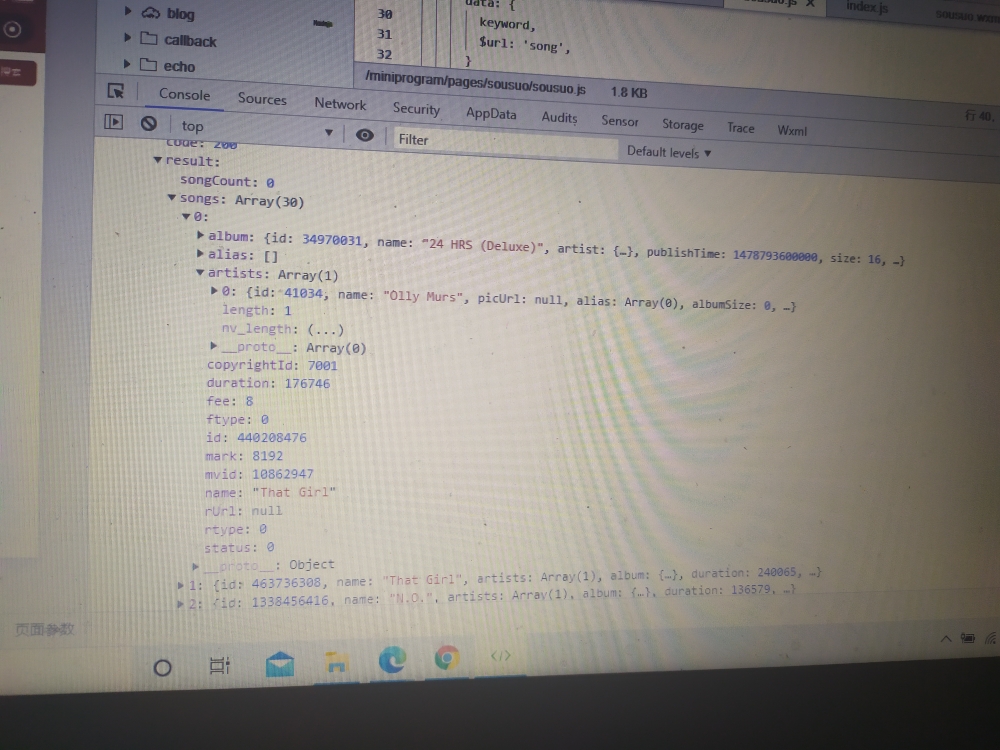Image resolution: width=1000 pixels, height=750 pixels.
Task: Open the Audits tab
Action: pyautogui.click(x=559, y=117)
